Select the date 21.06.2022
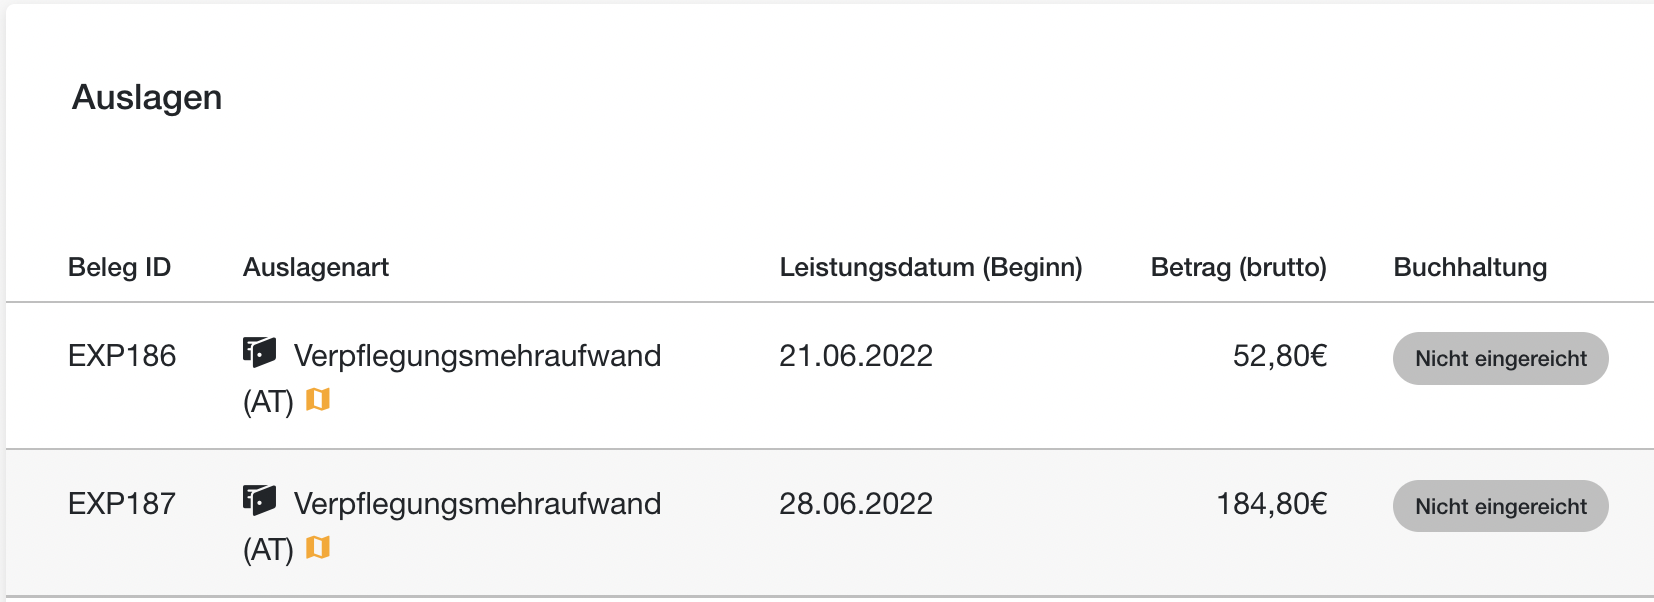 tap(856, 356)
